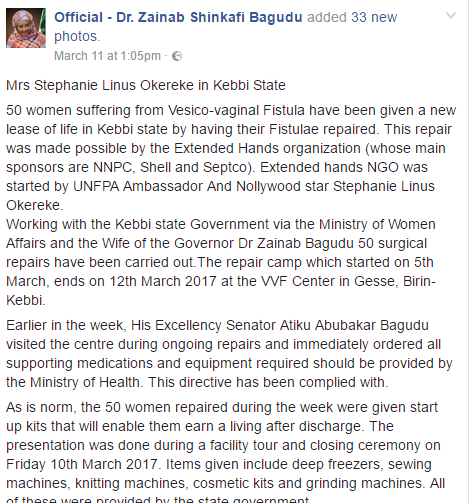Open the post options chevron menu
Image resolution: width=473 pixels, height=503 pixels.
pyautogui.click(x=451, y=15)
